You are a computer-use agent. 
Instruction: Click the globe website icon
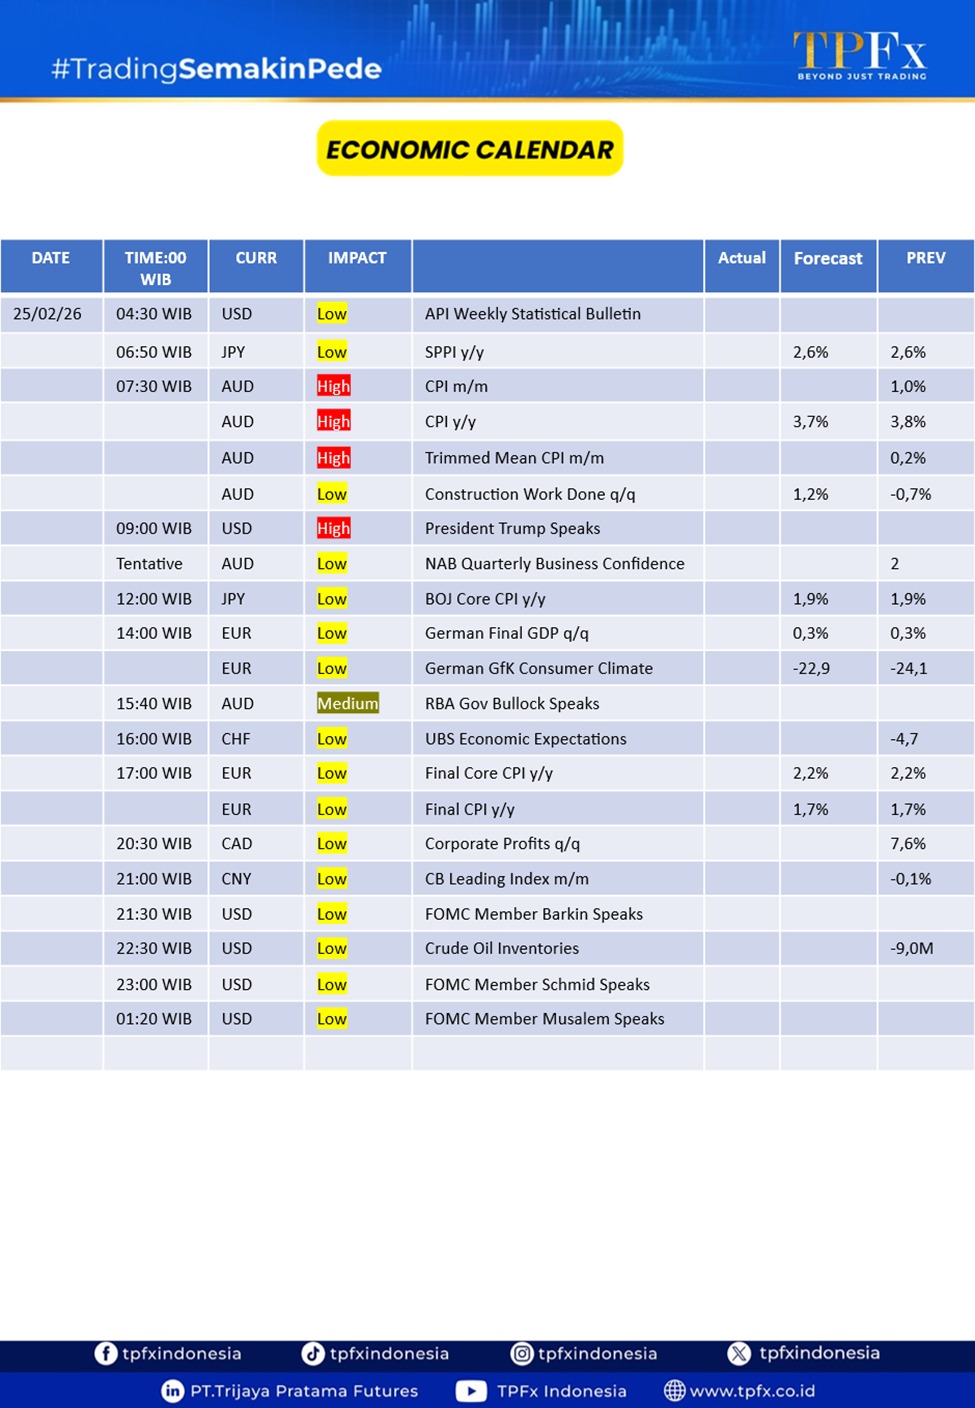pos(675,1391)
